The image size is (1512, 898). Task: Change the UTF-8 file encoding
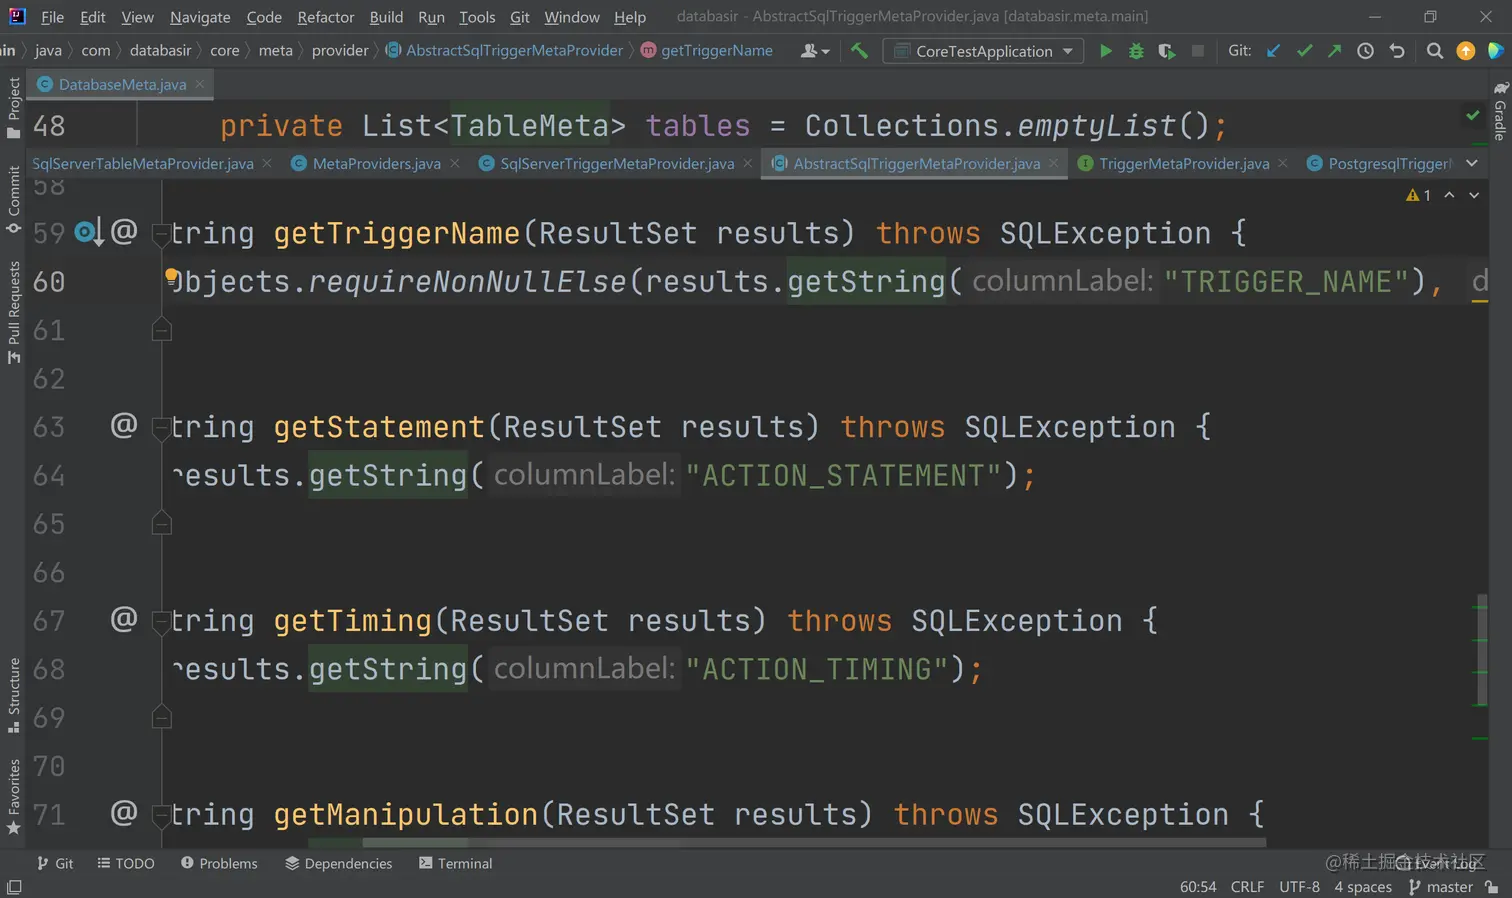[x=1299, y=887]
